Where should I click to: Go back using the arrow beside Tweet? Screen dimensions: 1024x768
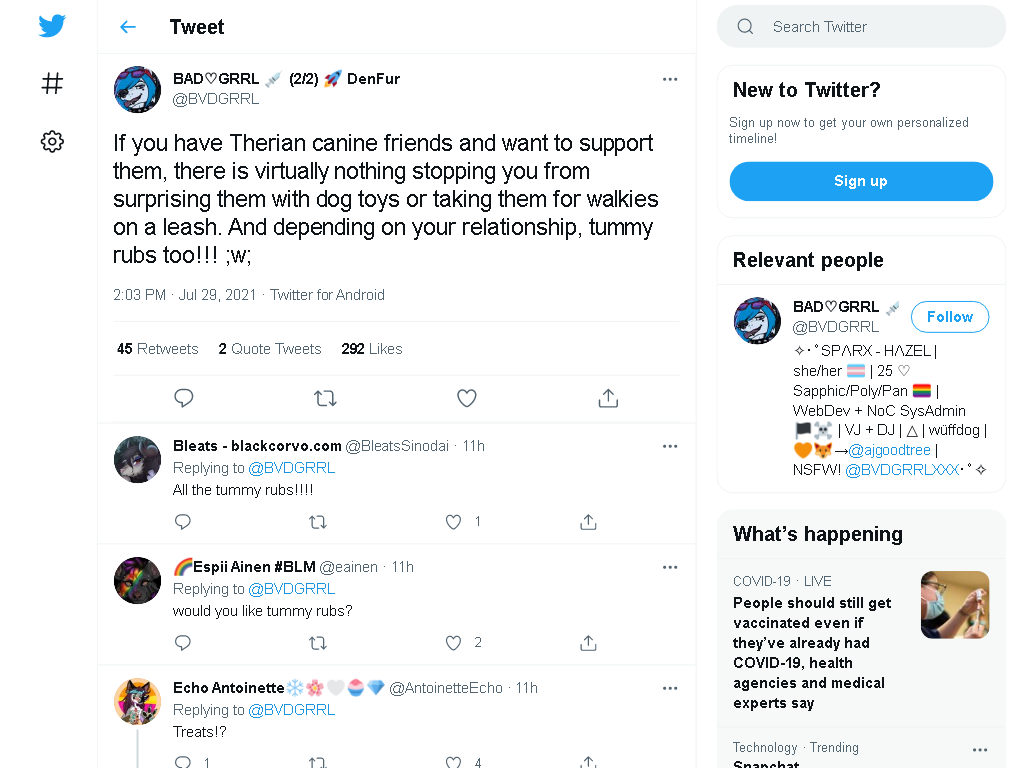click(x=128, y=27)
